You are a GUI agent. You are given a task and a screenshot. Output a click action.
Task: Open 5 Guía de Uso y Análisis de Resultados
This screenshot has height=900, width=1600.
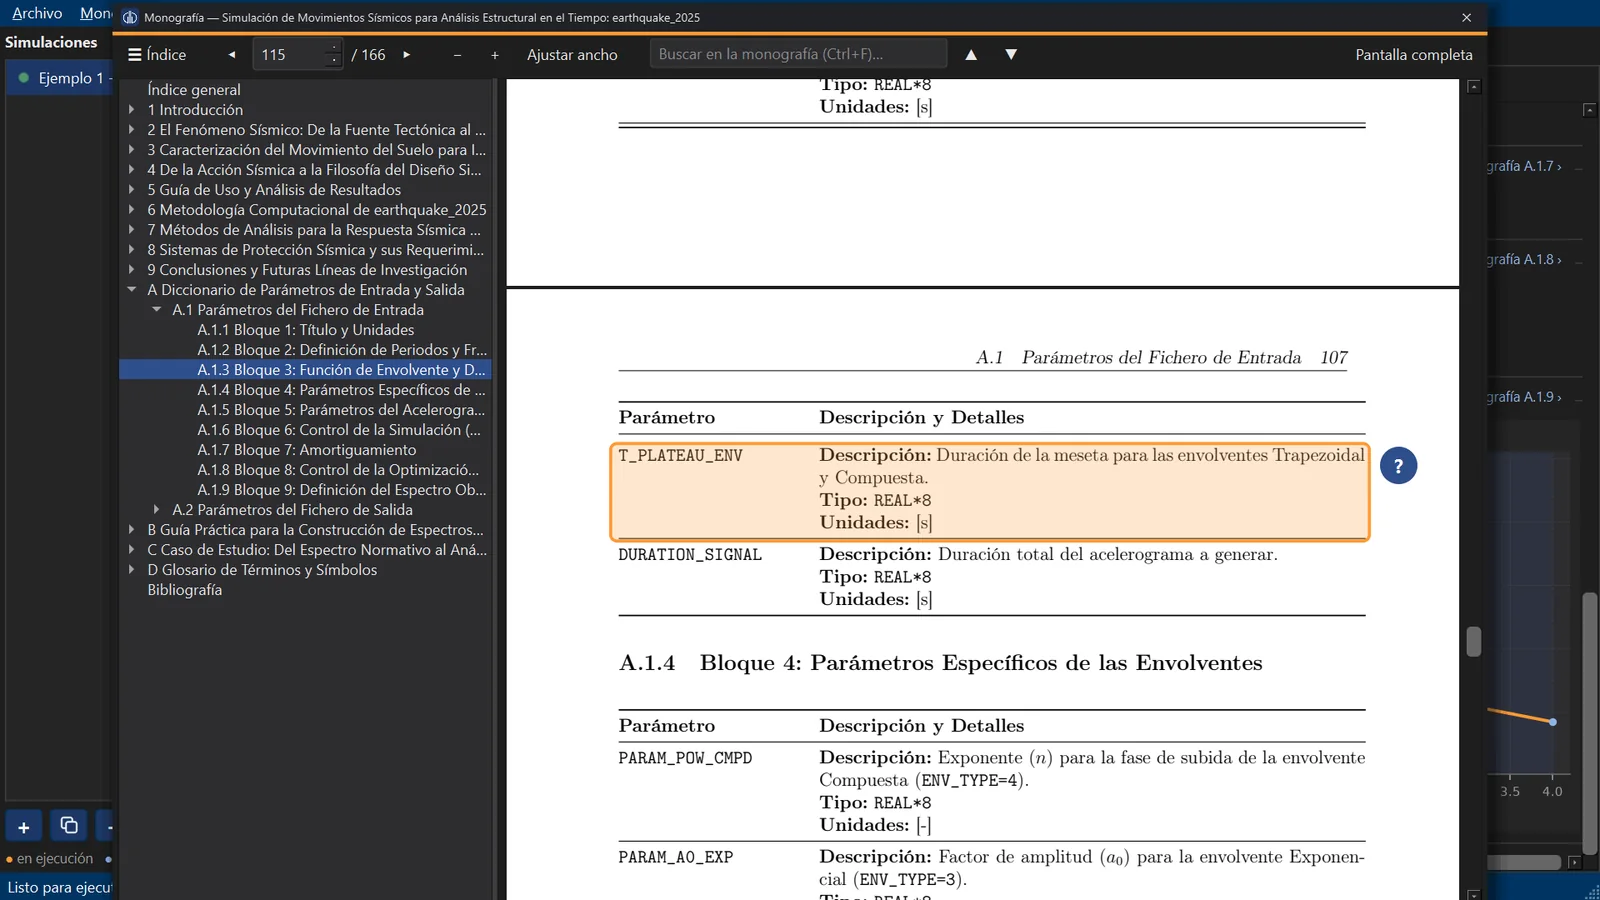click(x=274, y=190)
